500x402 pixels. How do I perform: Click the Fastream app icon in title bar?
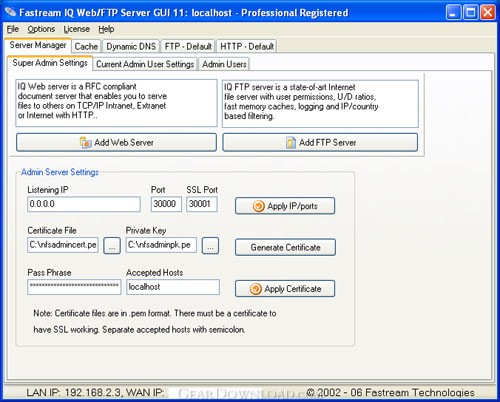(x=10, y=12)
